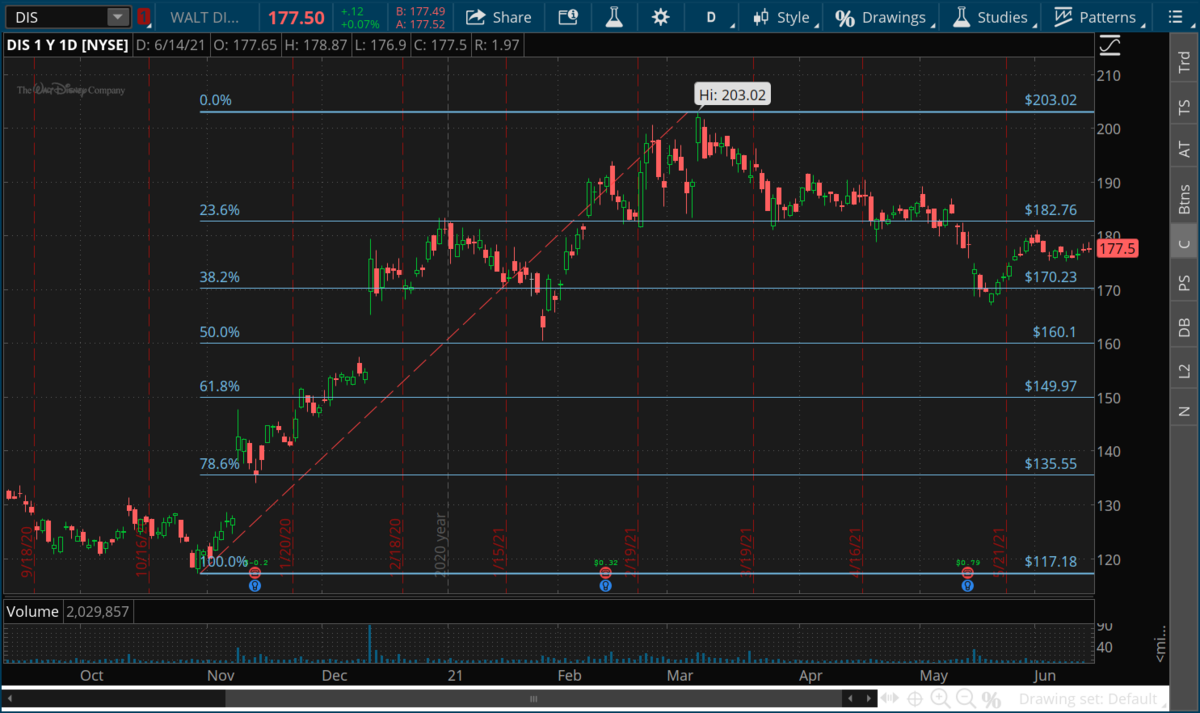Click the percent icon in bottom bar

pyautogui.click(x=992, y=699)
